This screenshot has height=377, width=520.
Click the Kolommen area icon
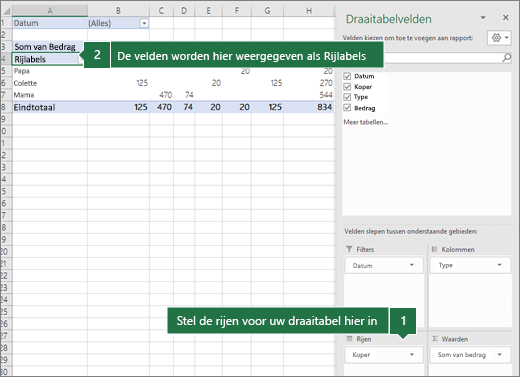tap(434, 249)
